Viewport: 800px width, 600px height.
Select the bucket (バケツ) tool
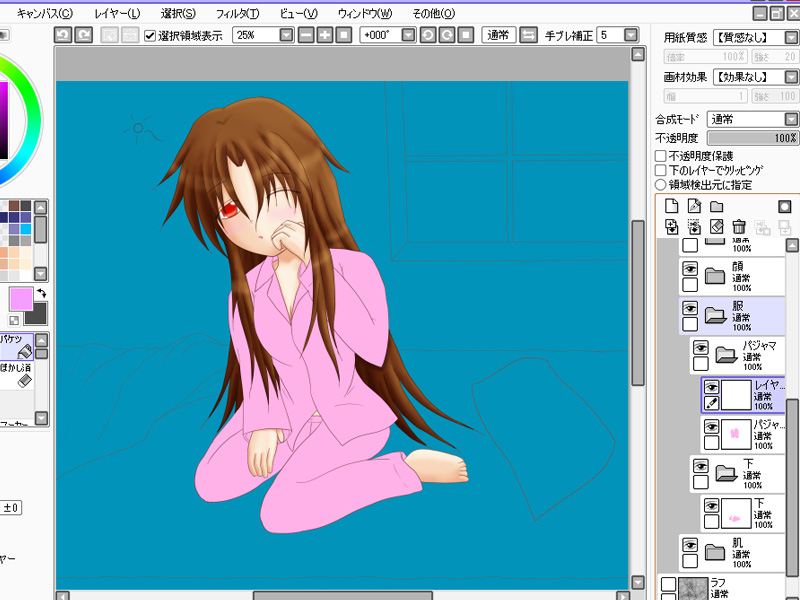click(19, 347)
